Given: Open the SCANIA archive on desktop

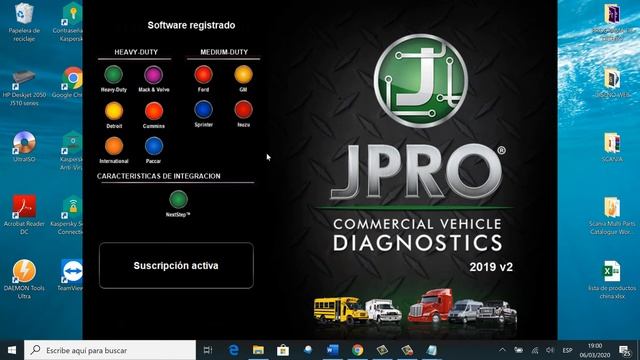Looking at the screenshot, I should pyautogui.click(x=612, y=147).
